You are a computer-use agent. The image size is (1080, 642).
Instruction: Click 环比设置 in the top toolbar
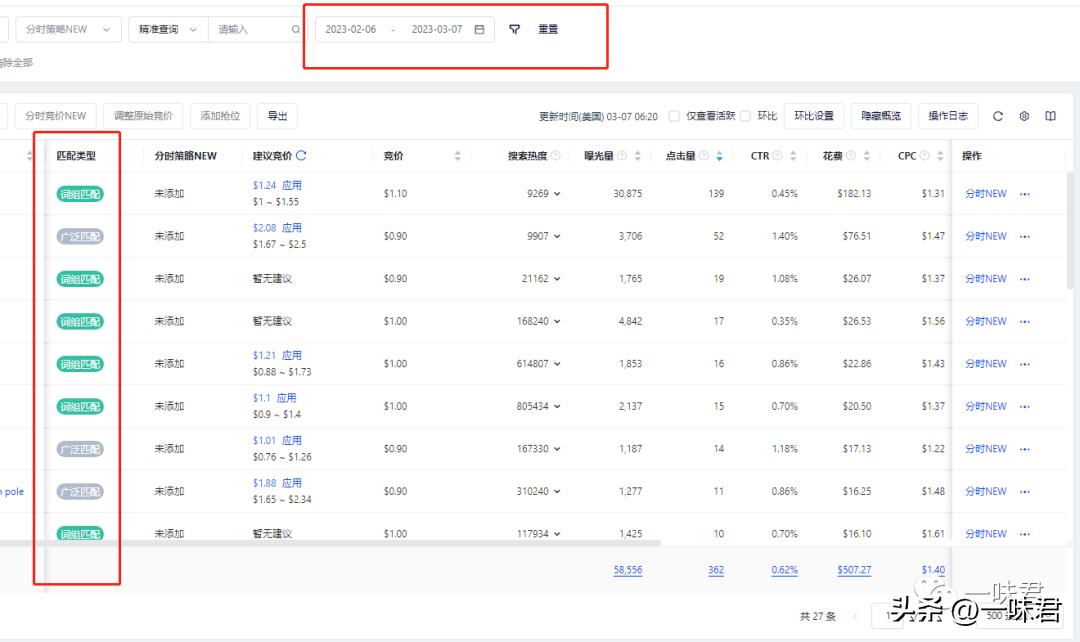pos(814,115)
